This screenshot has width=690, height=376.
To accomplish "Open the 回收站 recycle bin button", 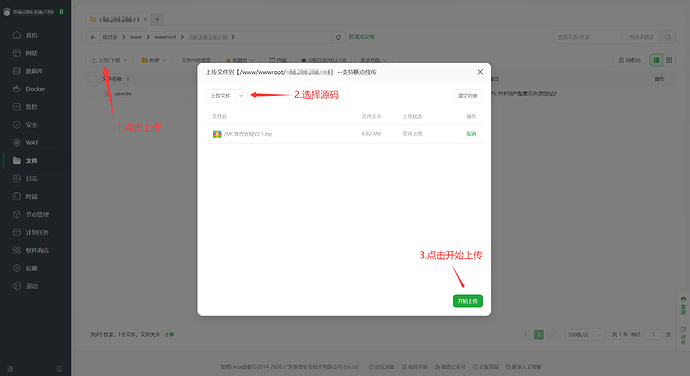I will point(629,60).
